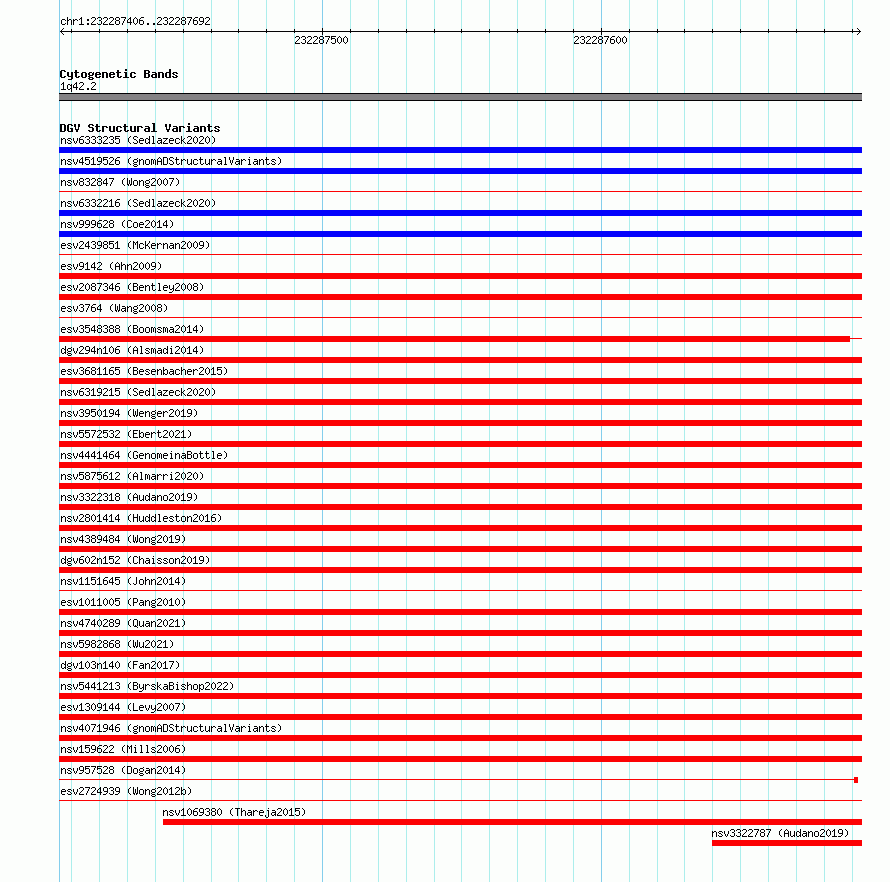Click esv2087346 (Bentley2008) label
The width and height of the screenshot is (890, 882).
pyautogui.click(x=132, y=287)
